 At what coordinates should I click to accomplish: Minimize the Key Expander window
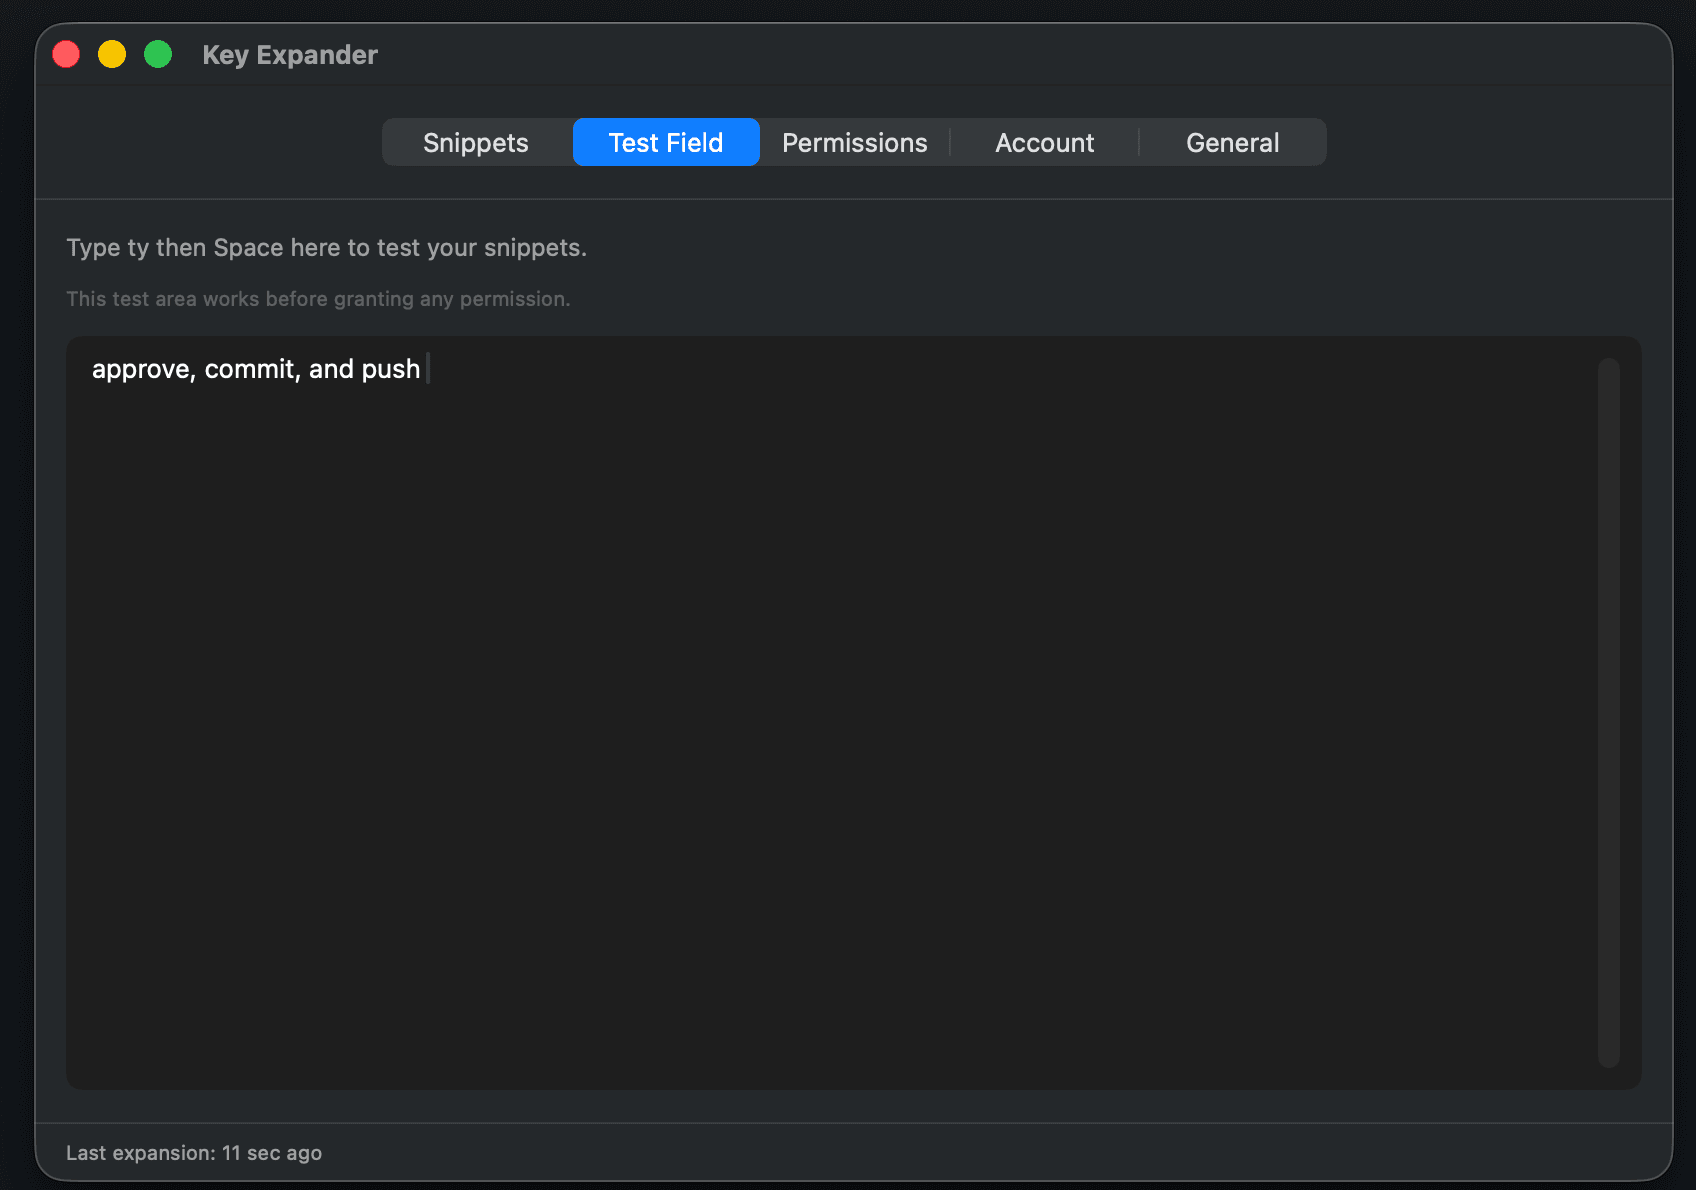click(x=112, y=54)
